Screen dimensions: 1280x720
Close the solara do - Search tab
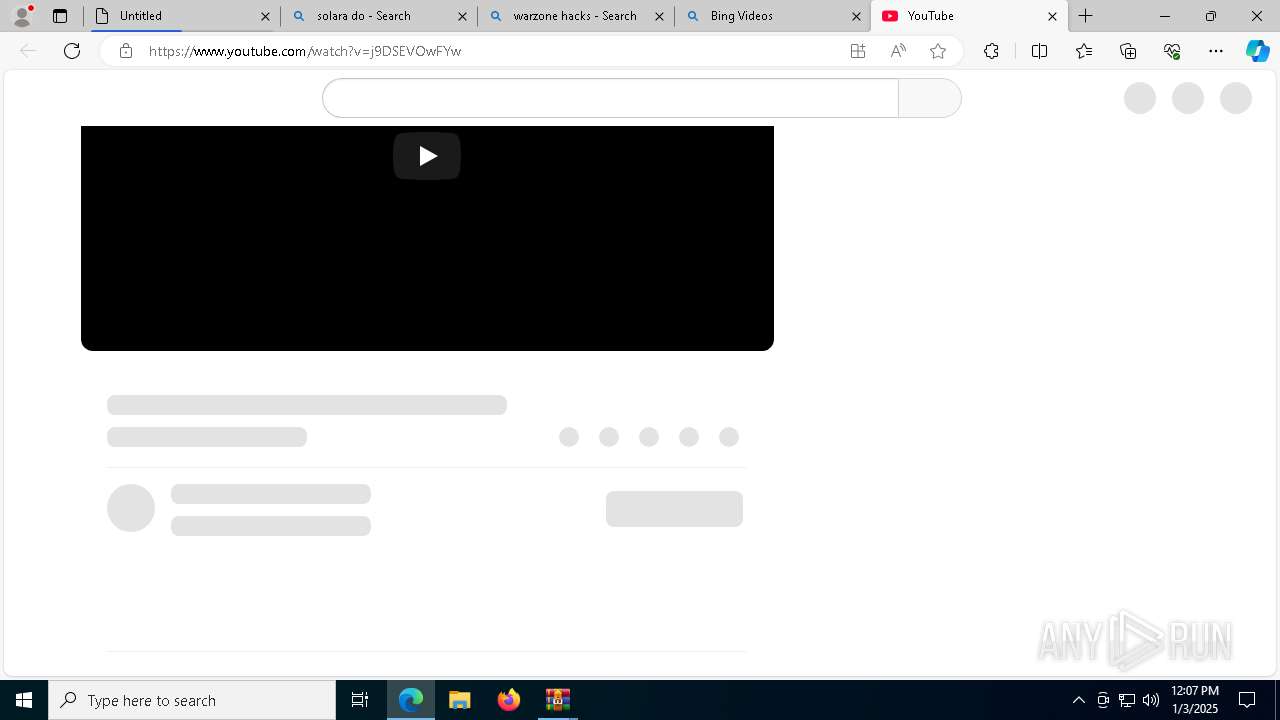click(x=462, y=16)
